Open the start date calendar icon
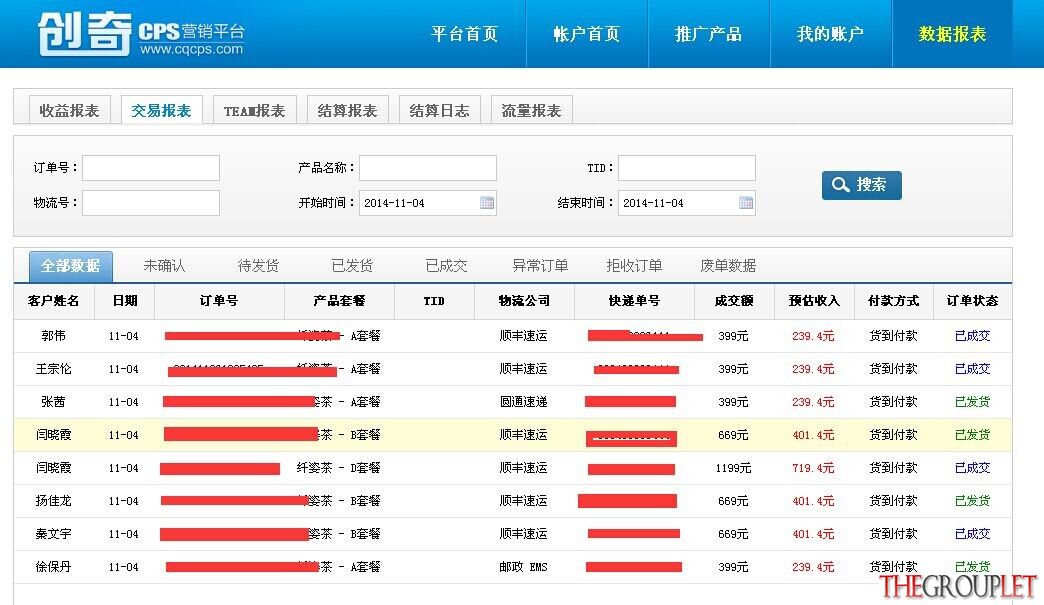The width and height of the screenshot is (1044, 605). [487, 203]
